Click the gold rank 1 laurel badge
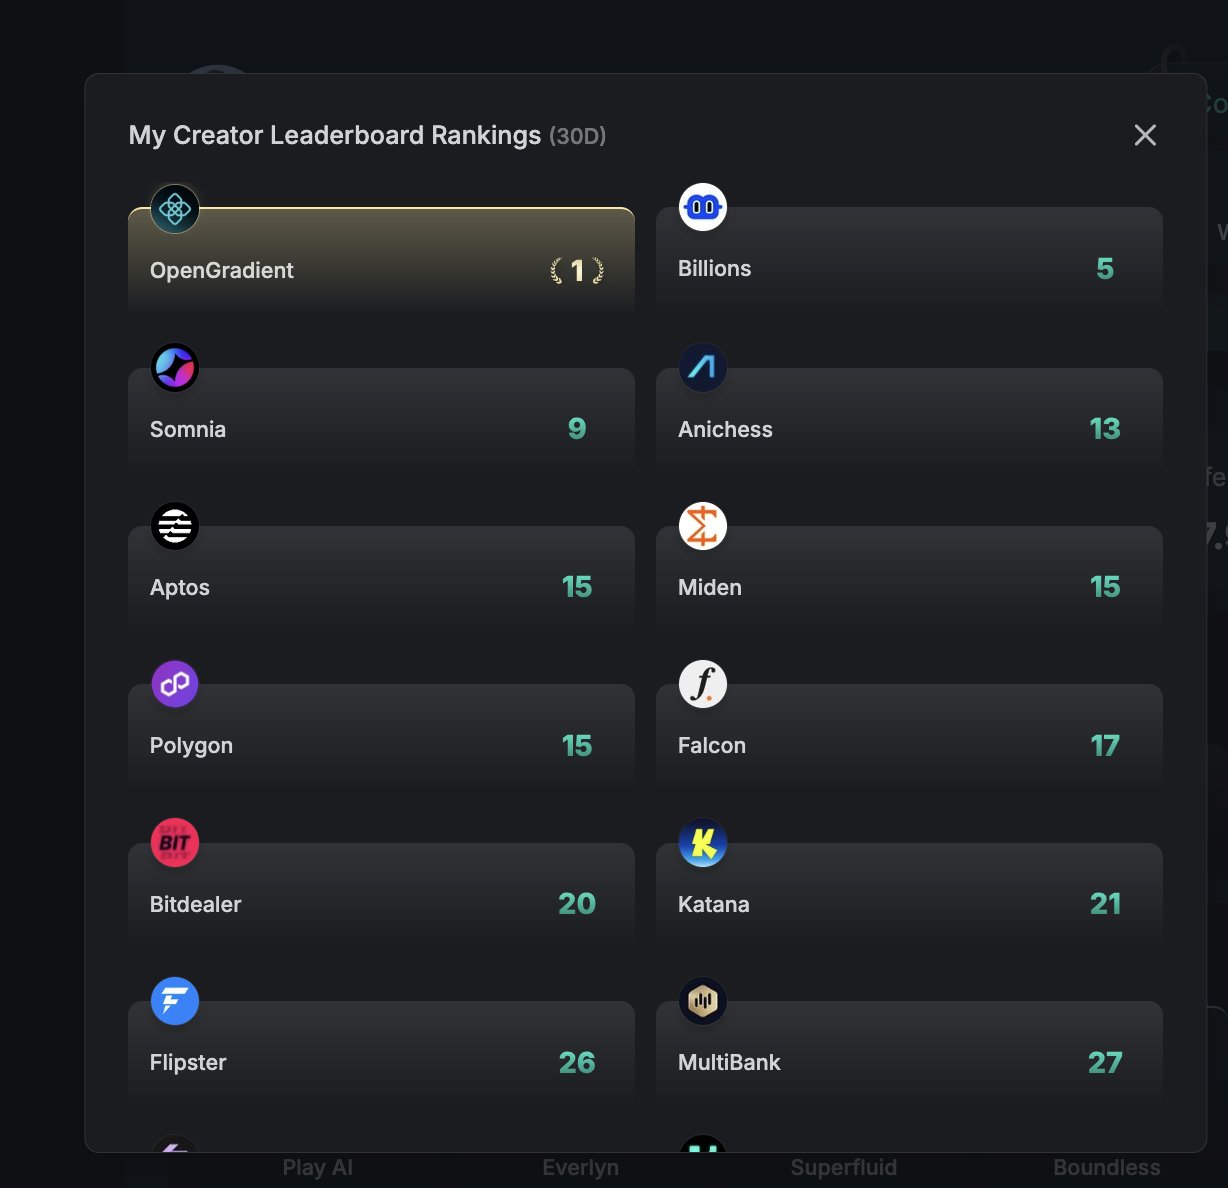 [577, 270]
